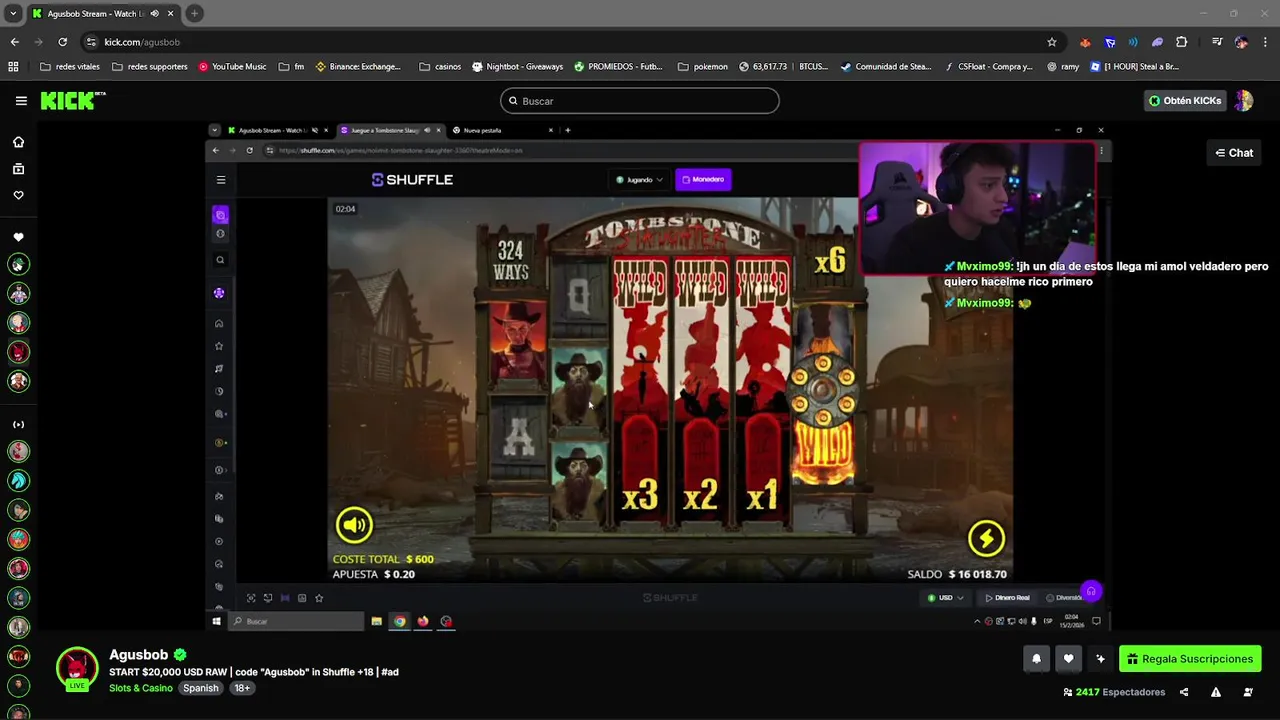
Task: Open Agusbob channel name link
Action: 139,655
